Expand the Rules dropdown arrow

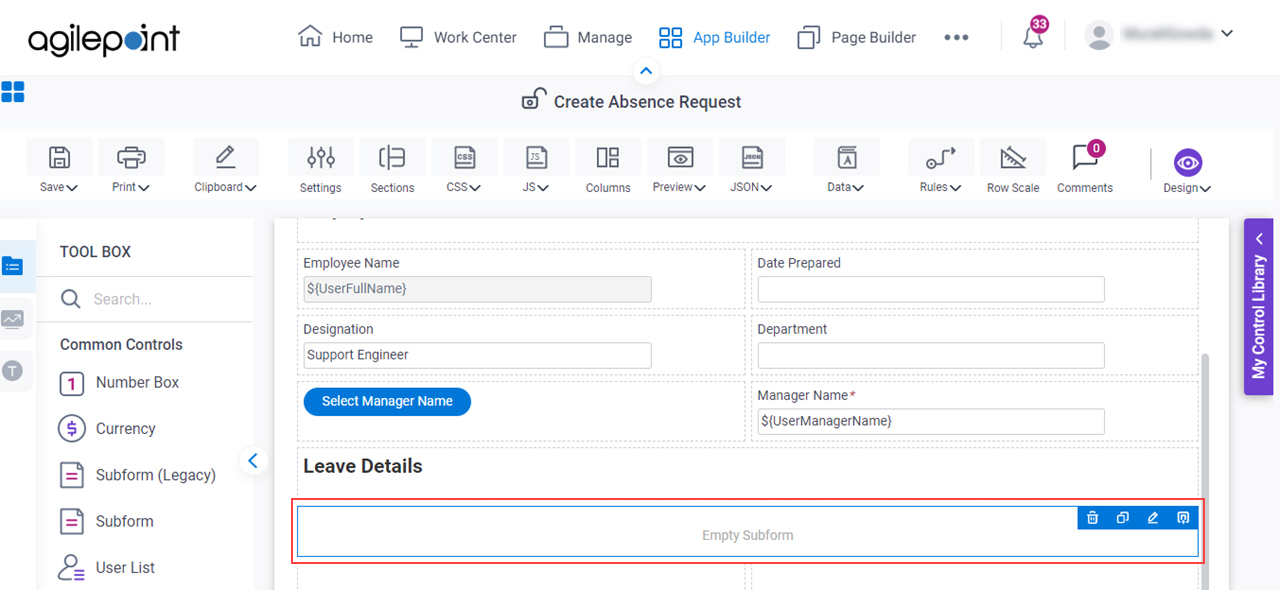pos(956,188)
